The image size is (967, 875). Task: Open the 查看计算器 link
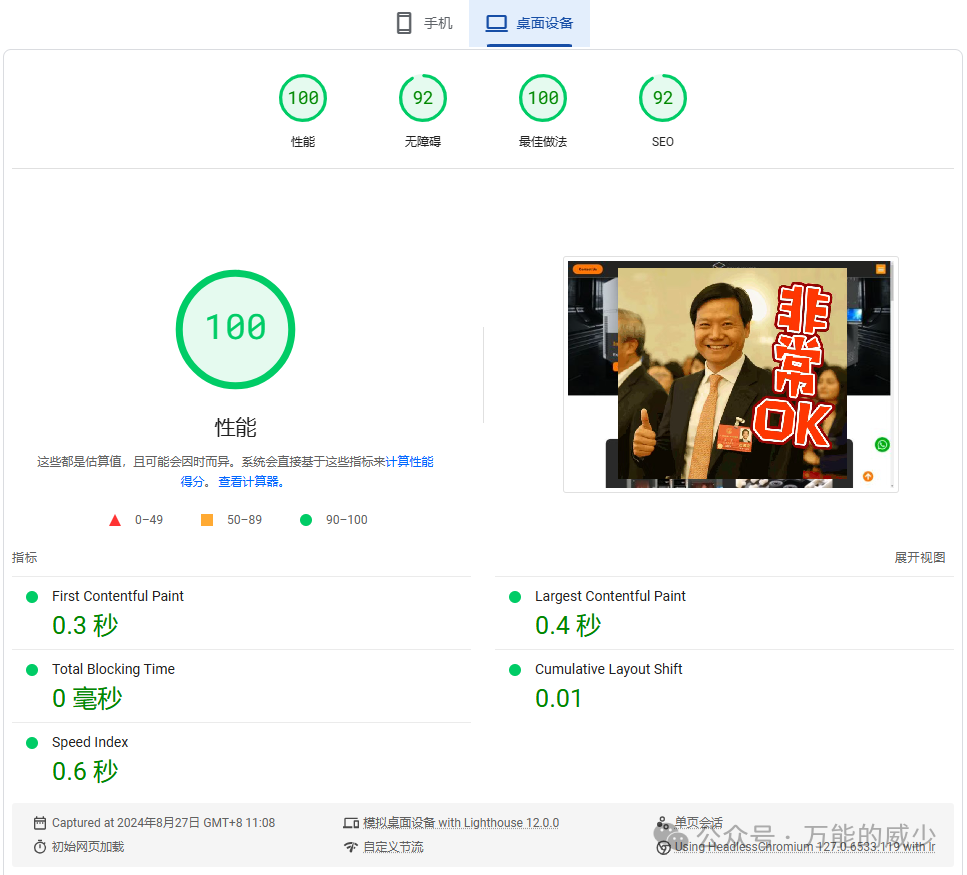[x=251, y=482]
